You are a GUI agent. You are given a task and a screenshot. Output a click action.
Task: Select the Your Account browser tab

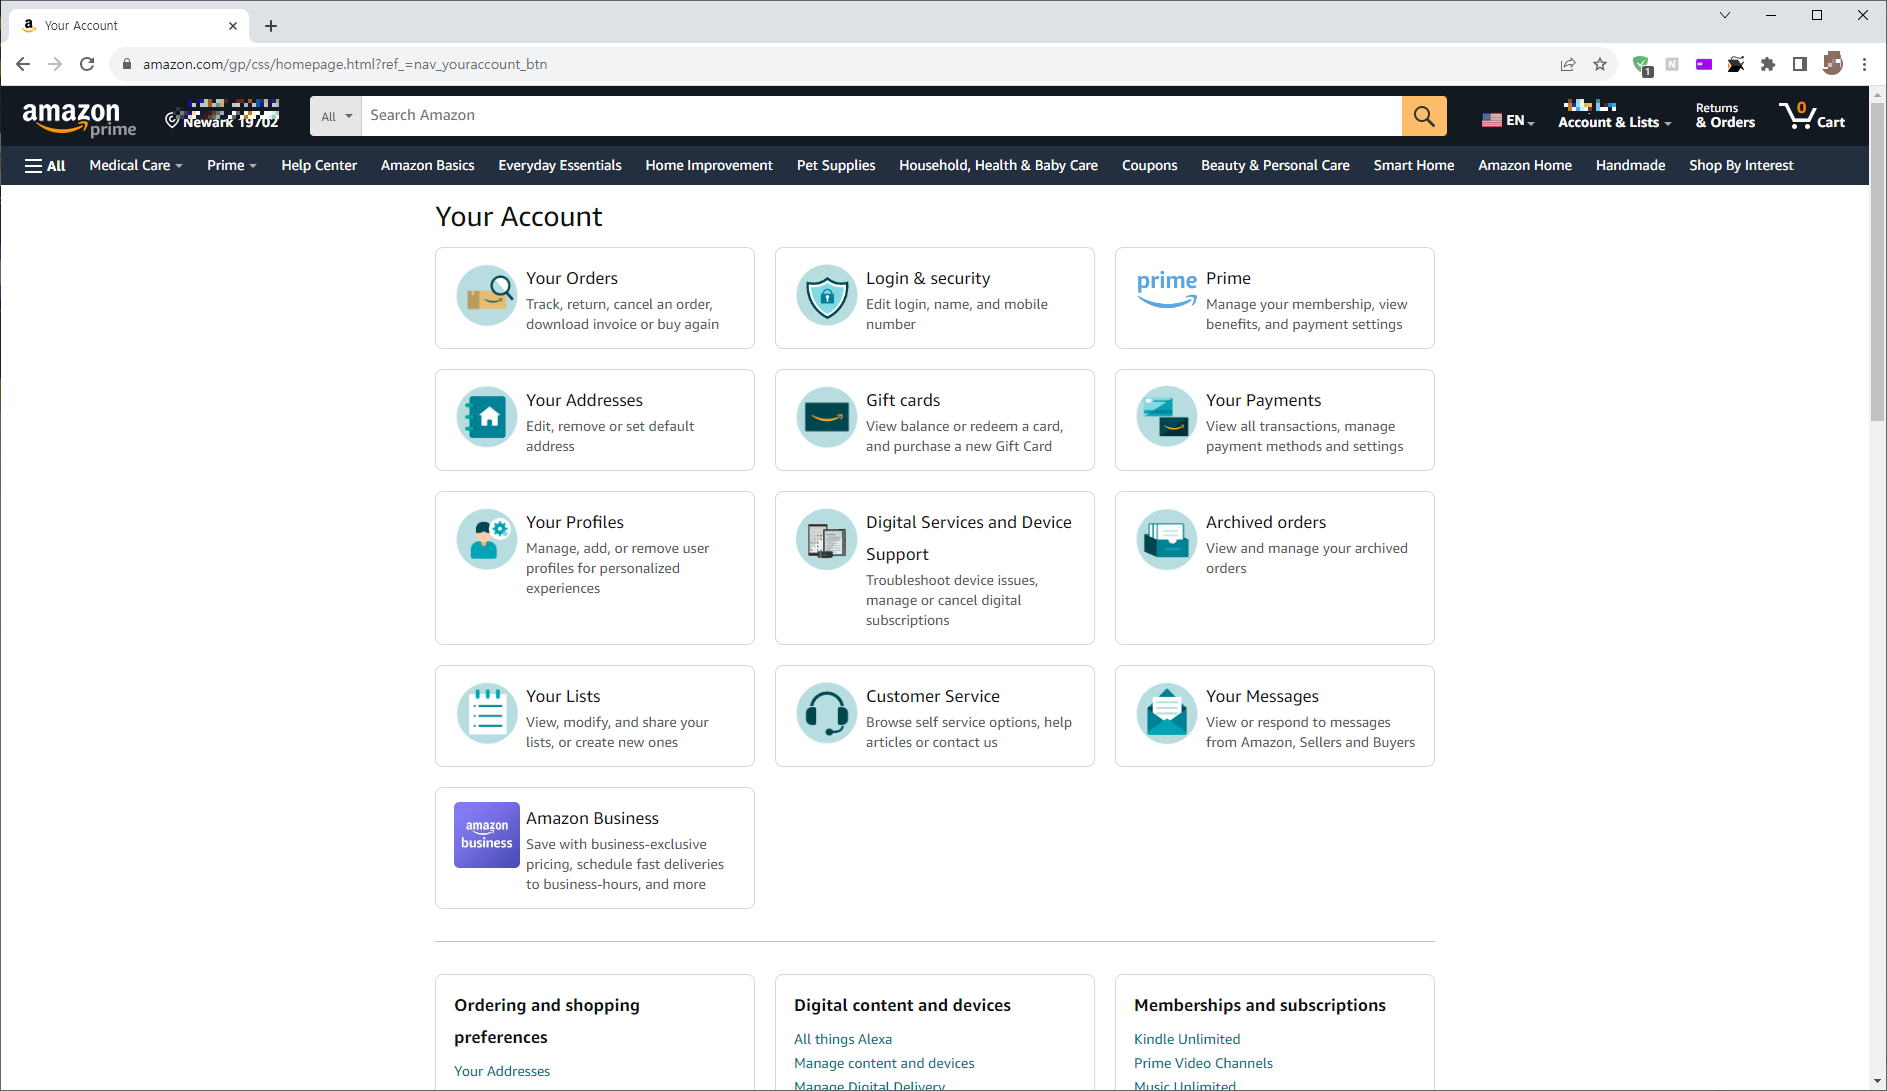click(127, 26)
